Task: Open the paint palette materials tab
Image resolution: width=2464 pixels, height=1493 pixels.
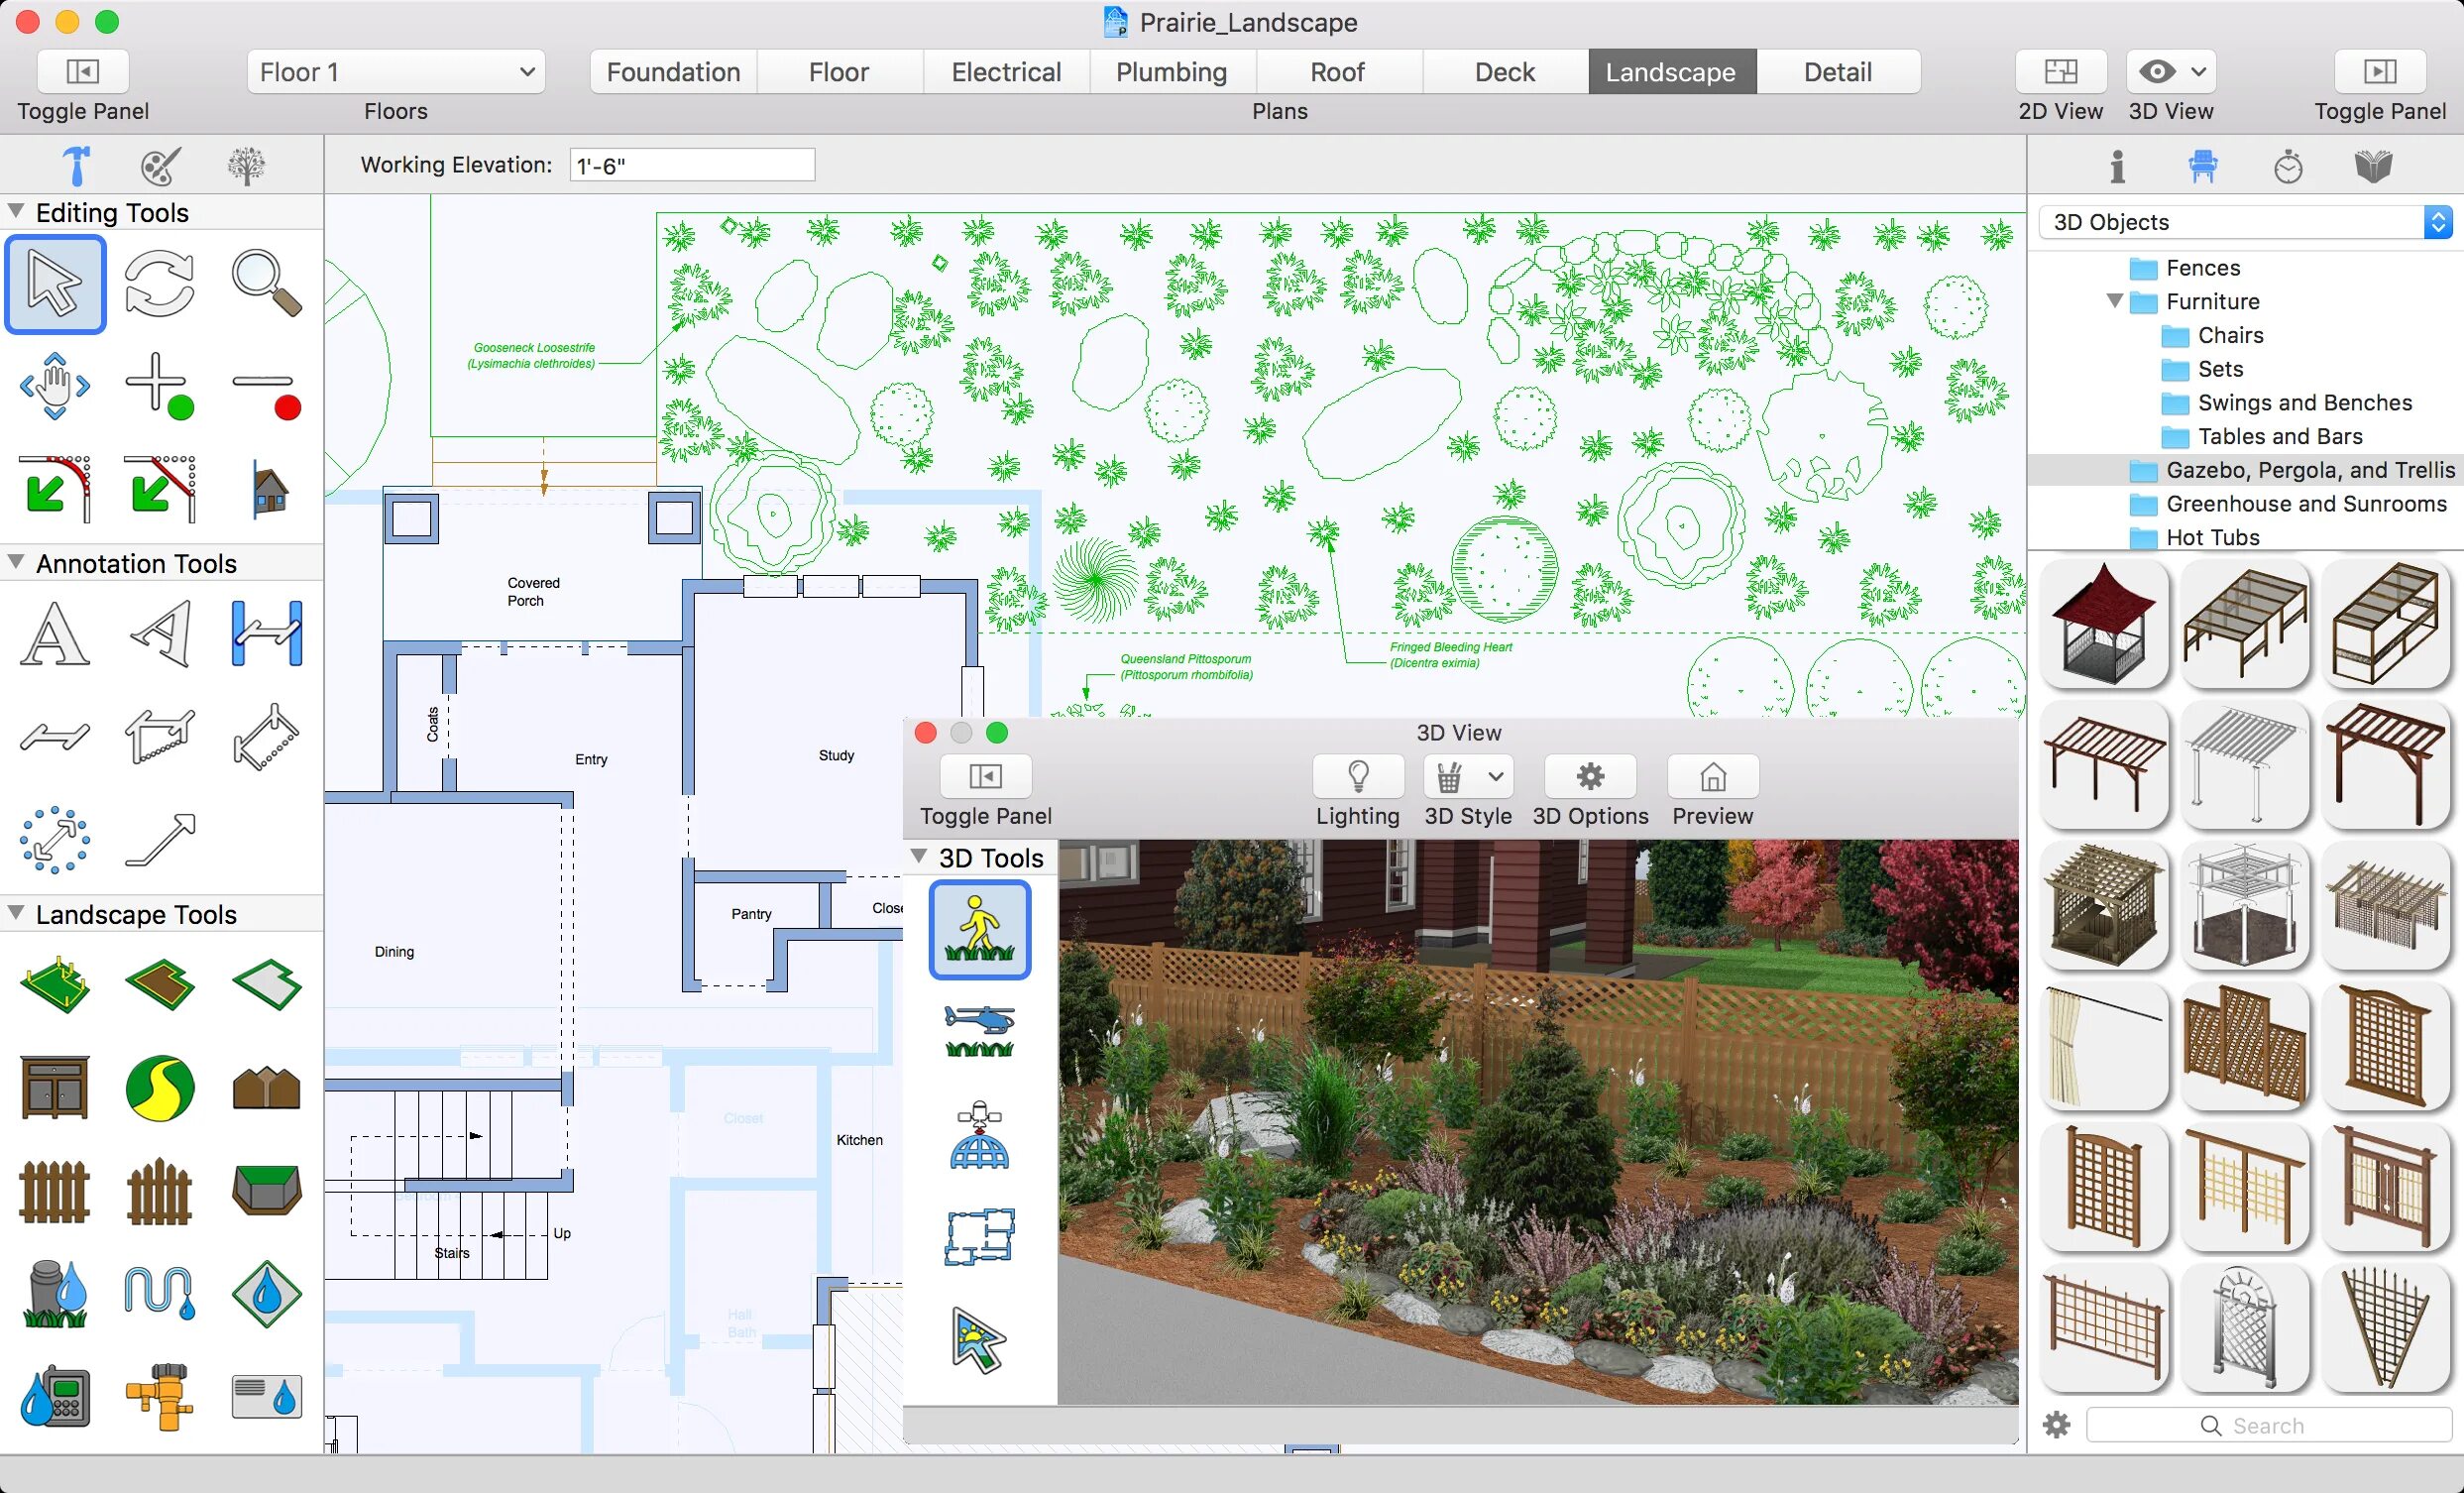Action: [x=161, y=166]
